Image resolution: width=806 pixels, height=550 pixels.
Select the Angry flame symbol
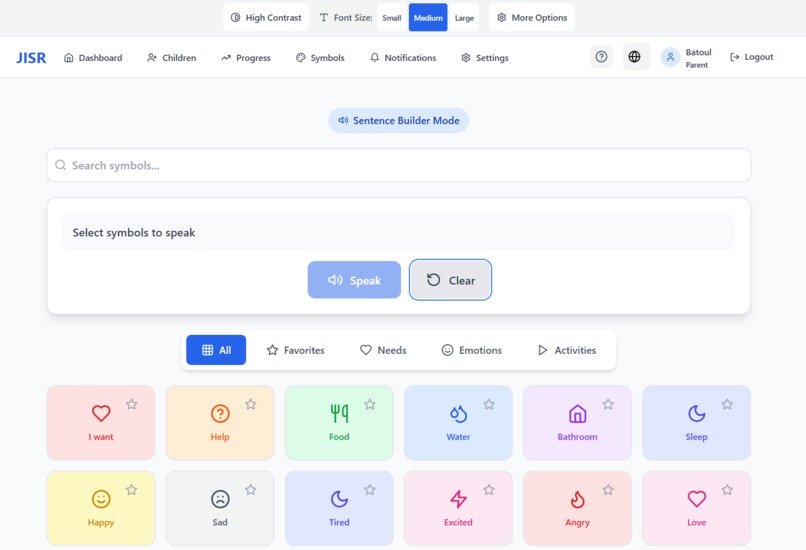coord(577,508)
